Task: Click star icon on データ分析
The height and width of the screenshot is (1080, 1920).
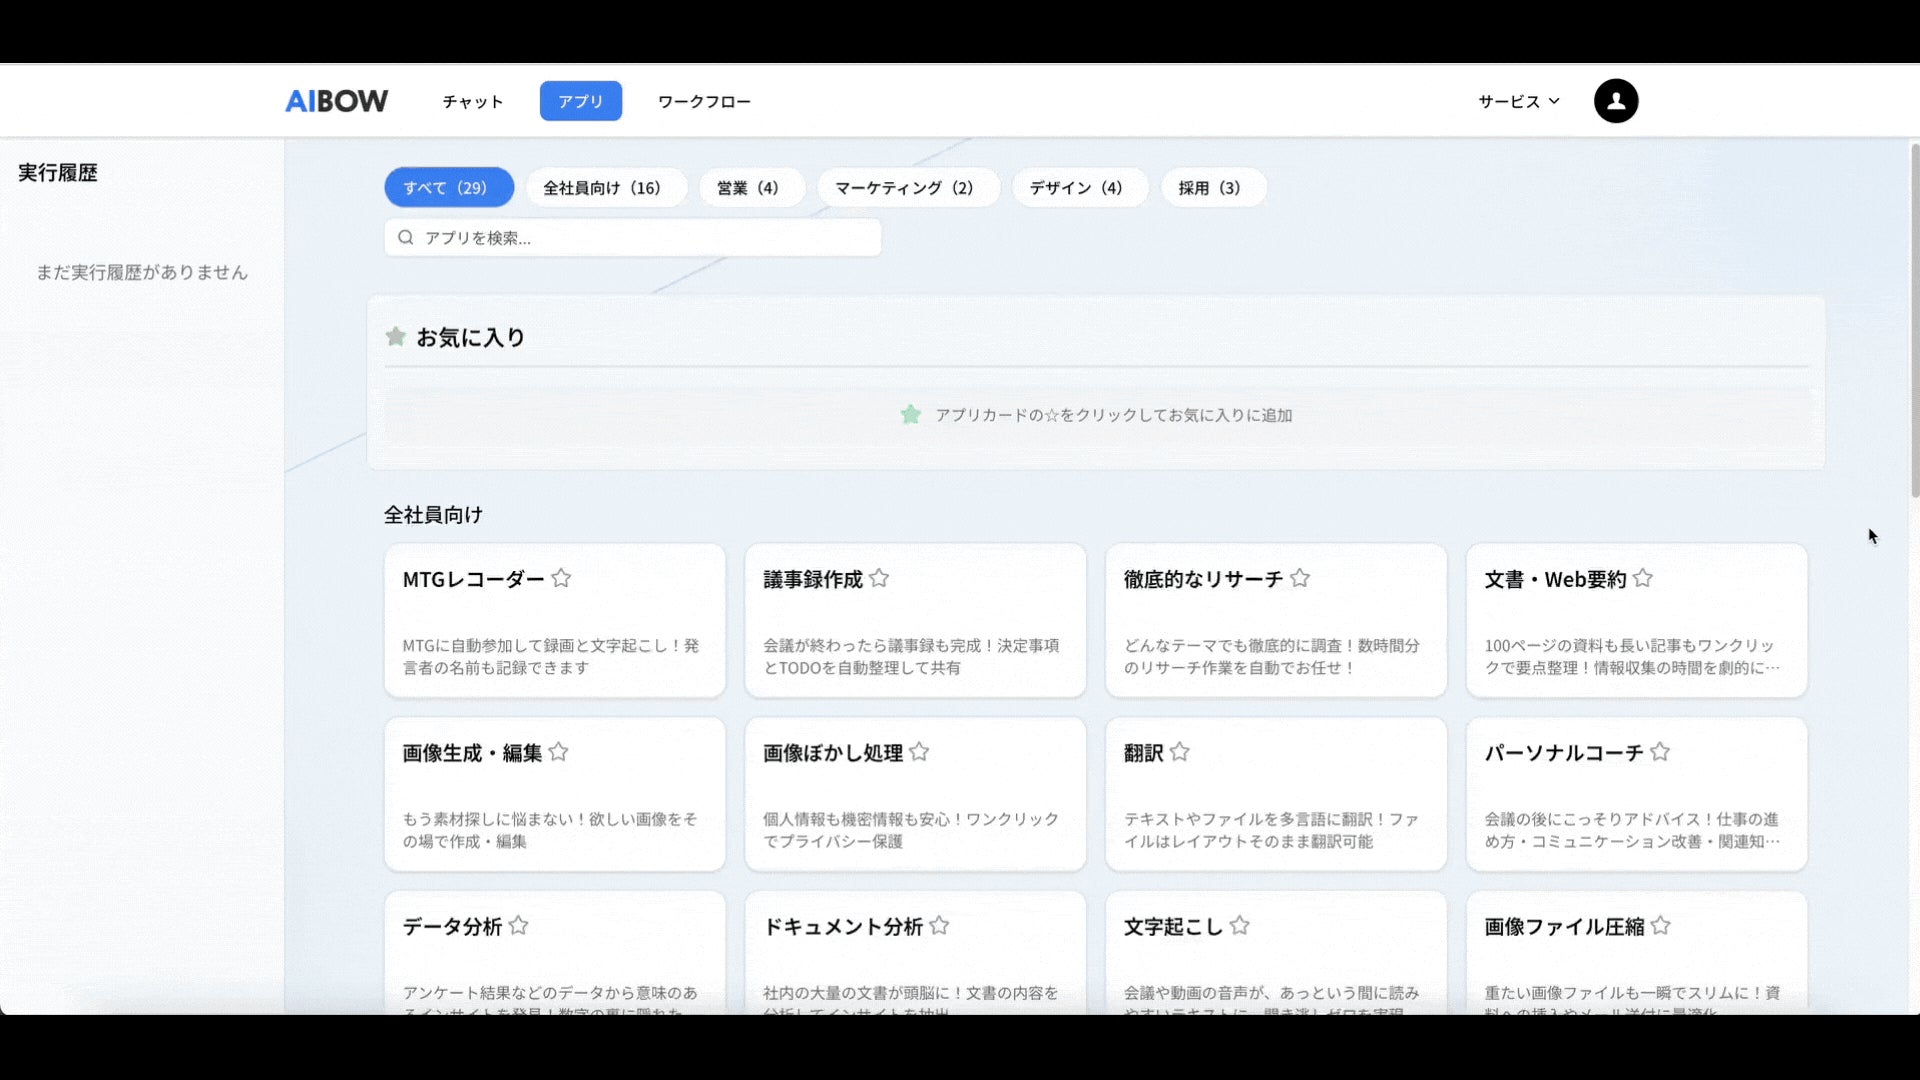Action: (x=518, y=926)
